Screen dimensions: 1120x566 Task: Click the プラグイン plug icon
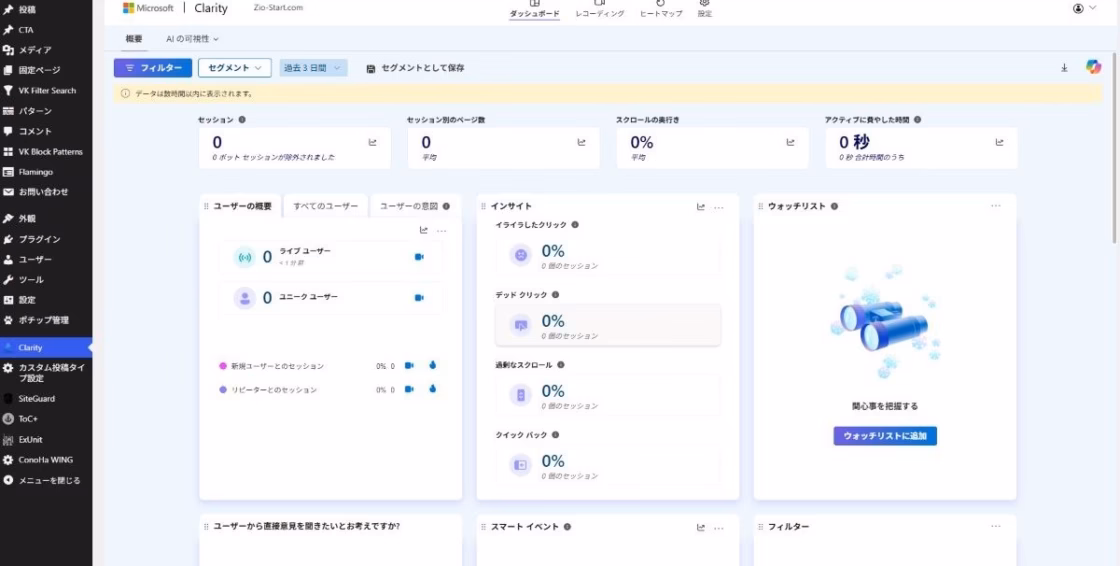9,239
